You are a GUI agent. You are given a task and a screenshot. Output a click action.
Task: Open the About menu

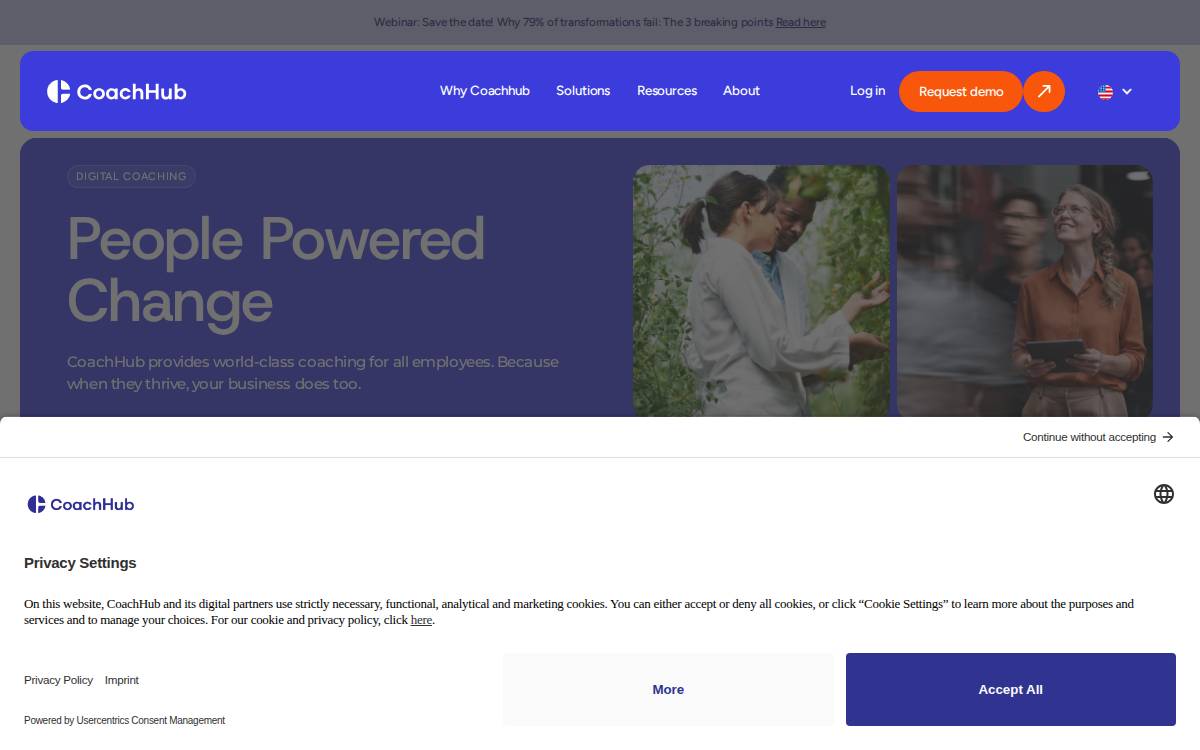[x=741, y=91]
